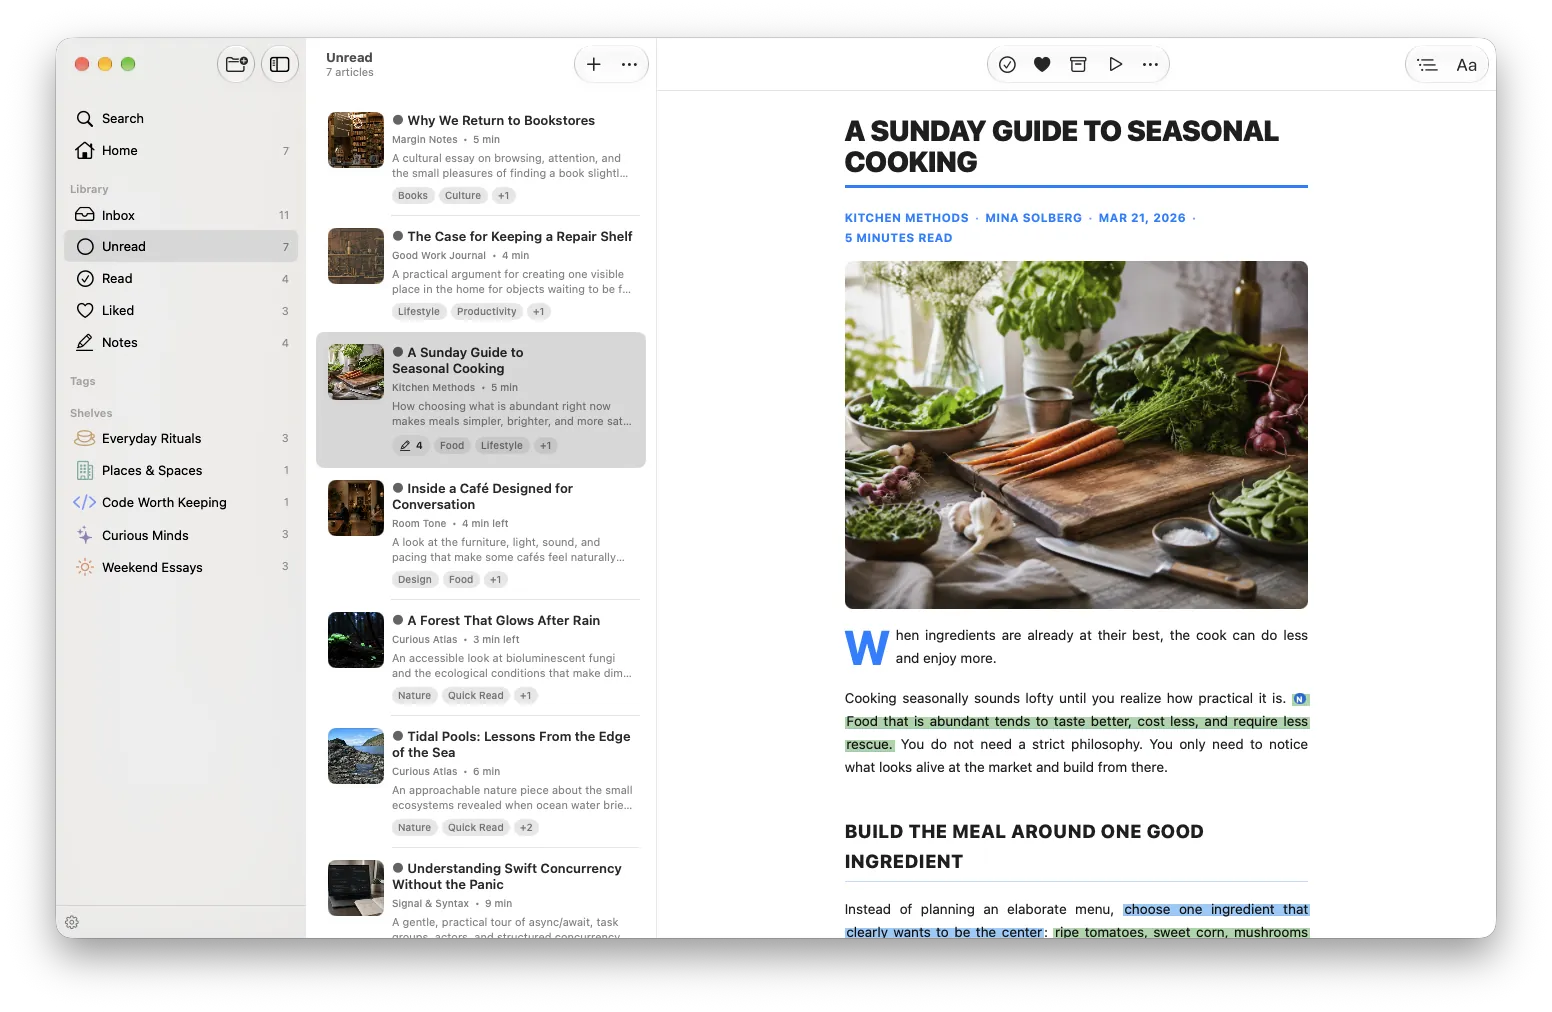This screenshot has width=1552, height=1012.
Task: Click the glowing forest article thumbnail
Action: coord(356,640)
